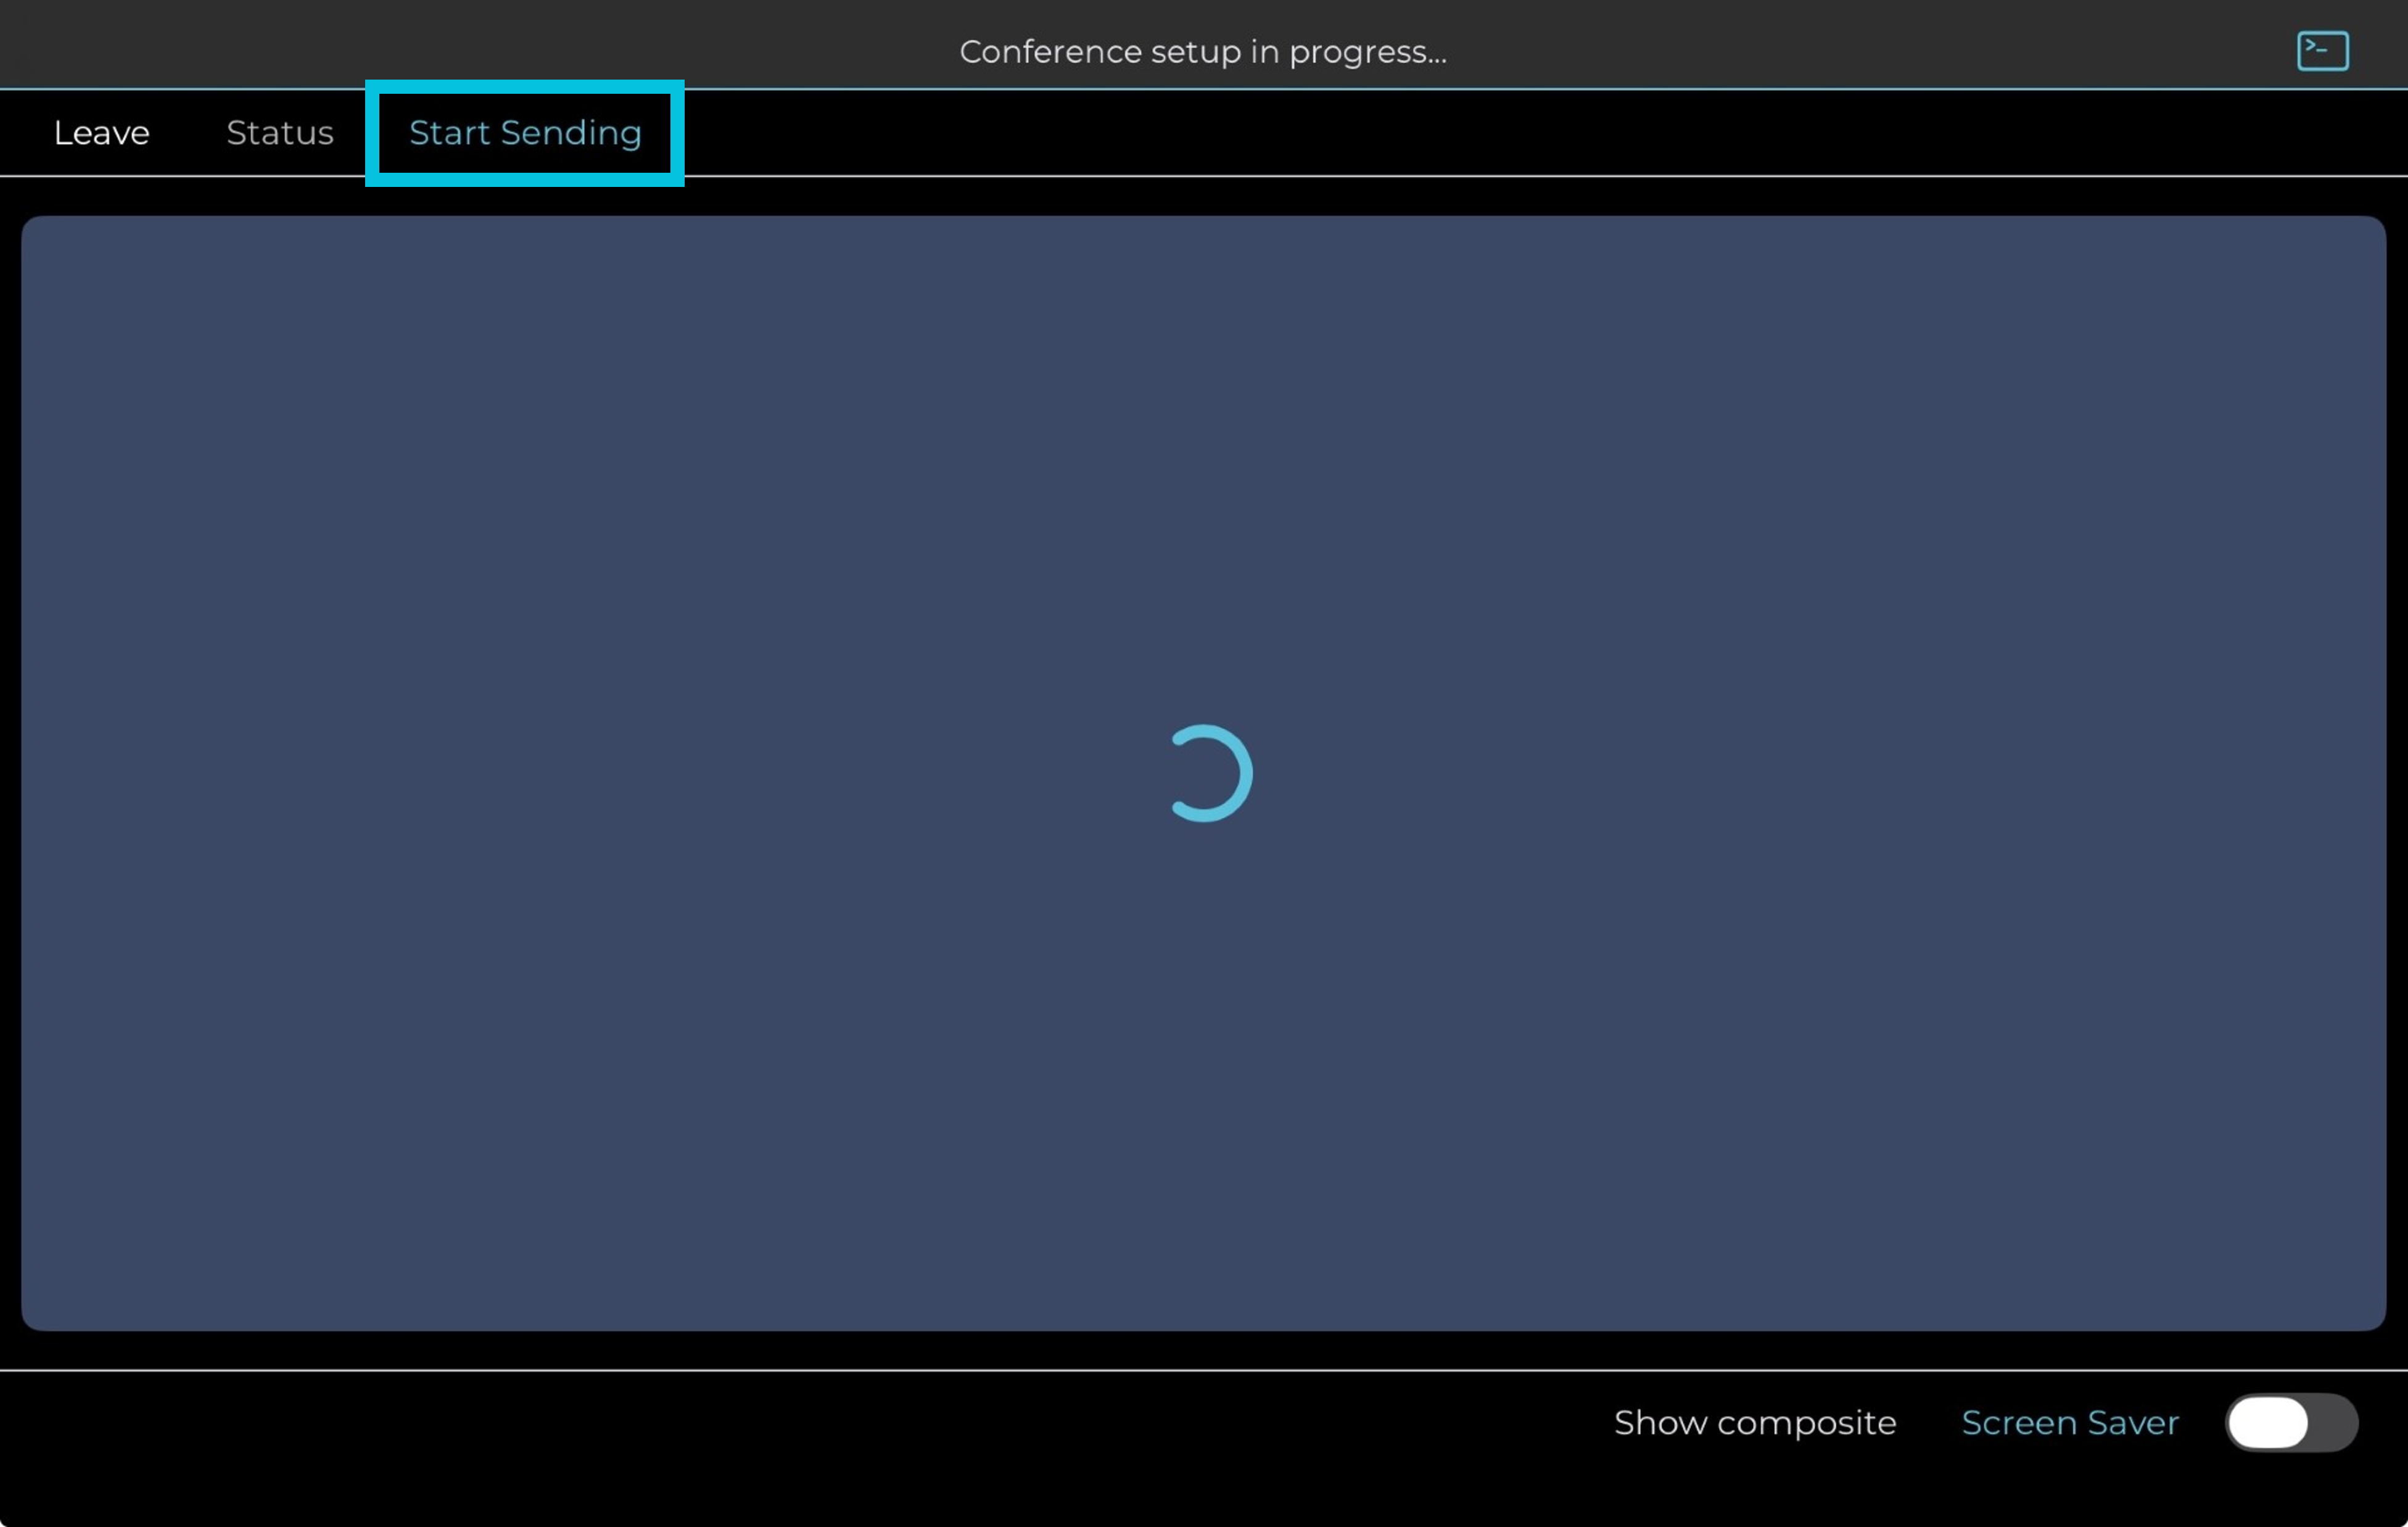The width and height of the screenshot is (2408, 1527).
Task: Click the Show composite label
Action: point(1755,1422)
